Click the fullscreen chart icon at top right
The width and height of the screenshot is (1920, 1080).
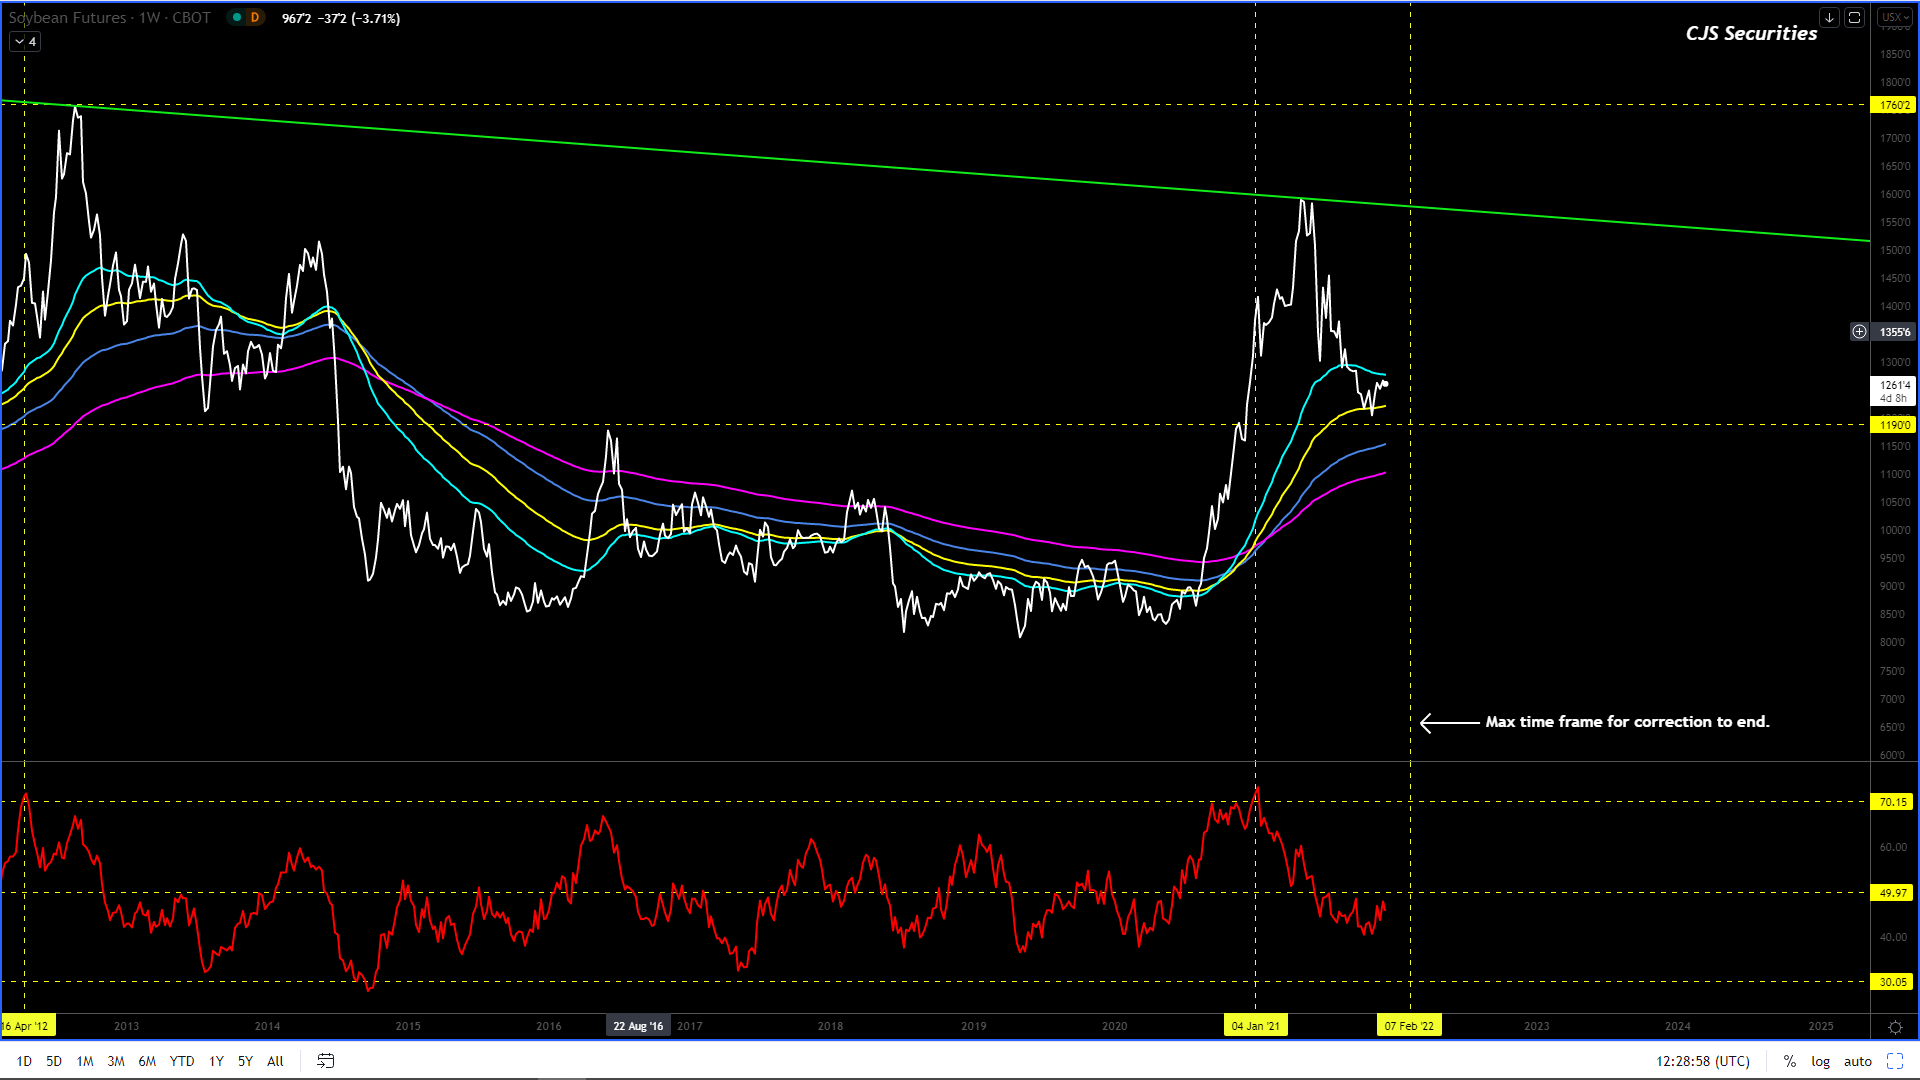(1854, 17)
